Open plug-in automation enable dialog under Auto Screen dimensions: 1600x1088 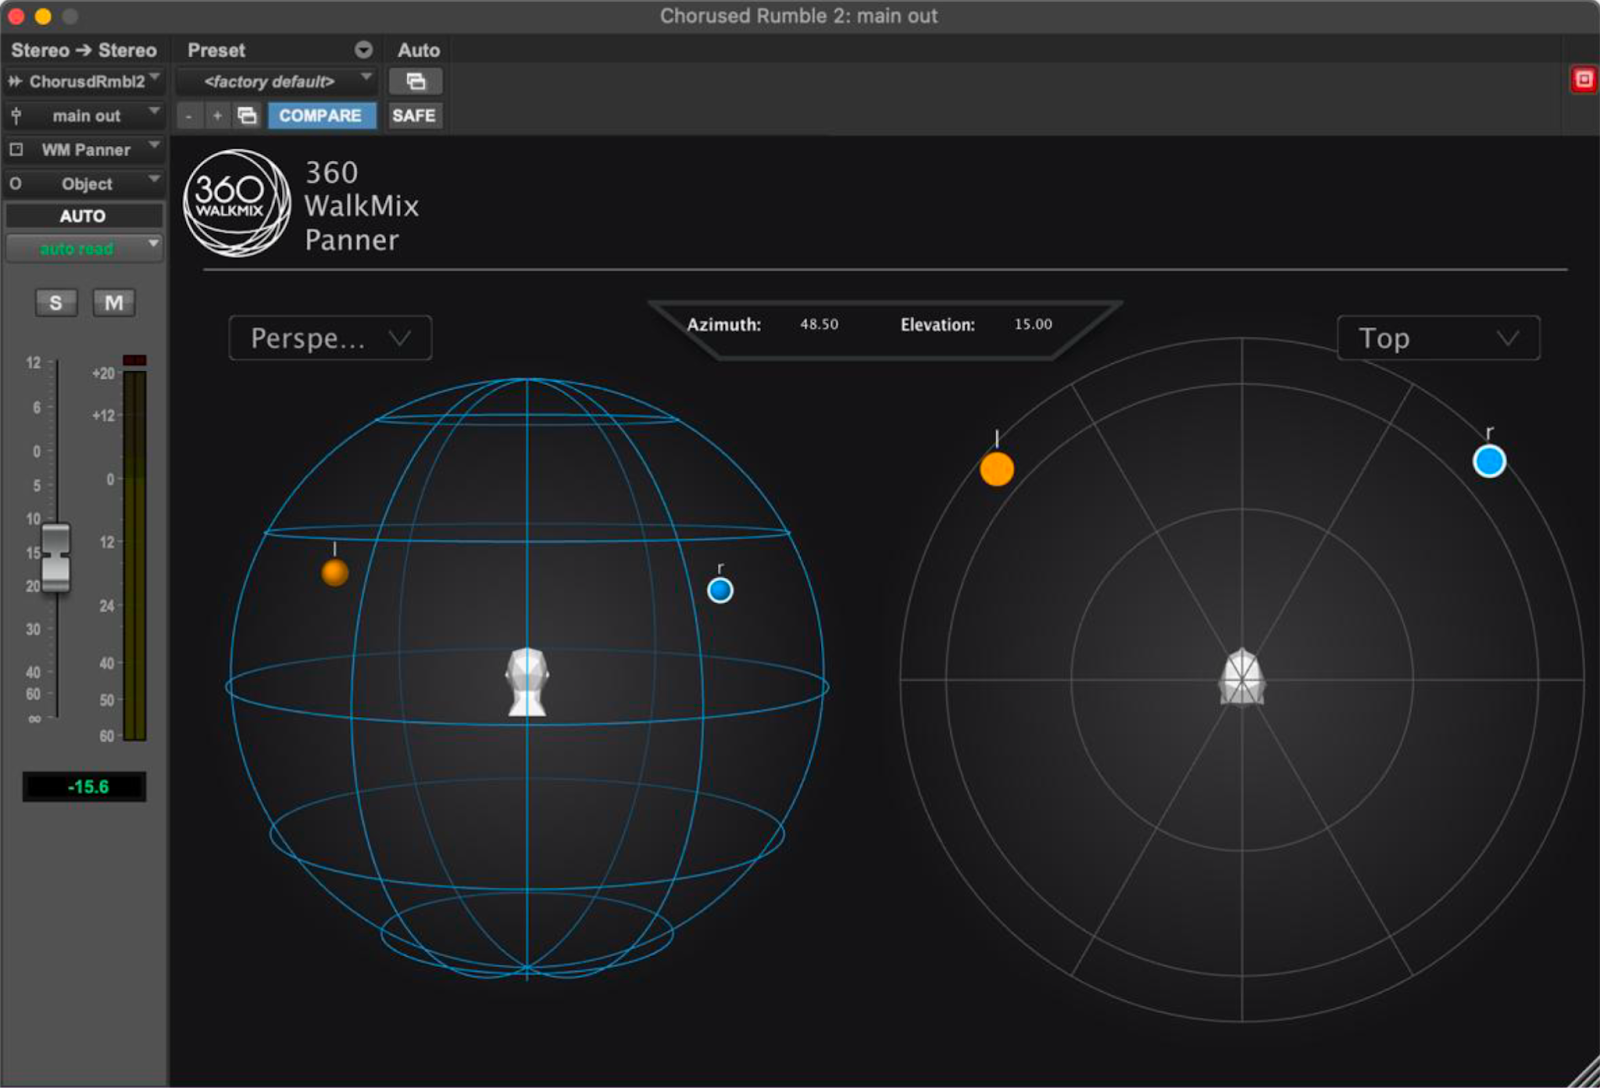pyautogui.click(x=415, y=82)
